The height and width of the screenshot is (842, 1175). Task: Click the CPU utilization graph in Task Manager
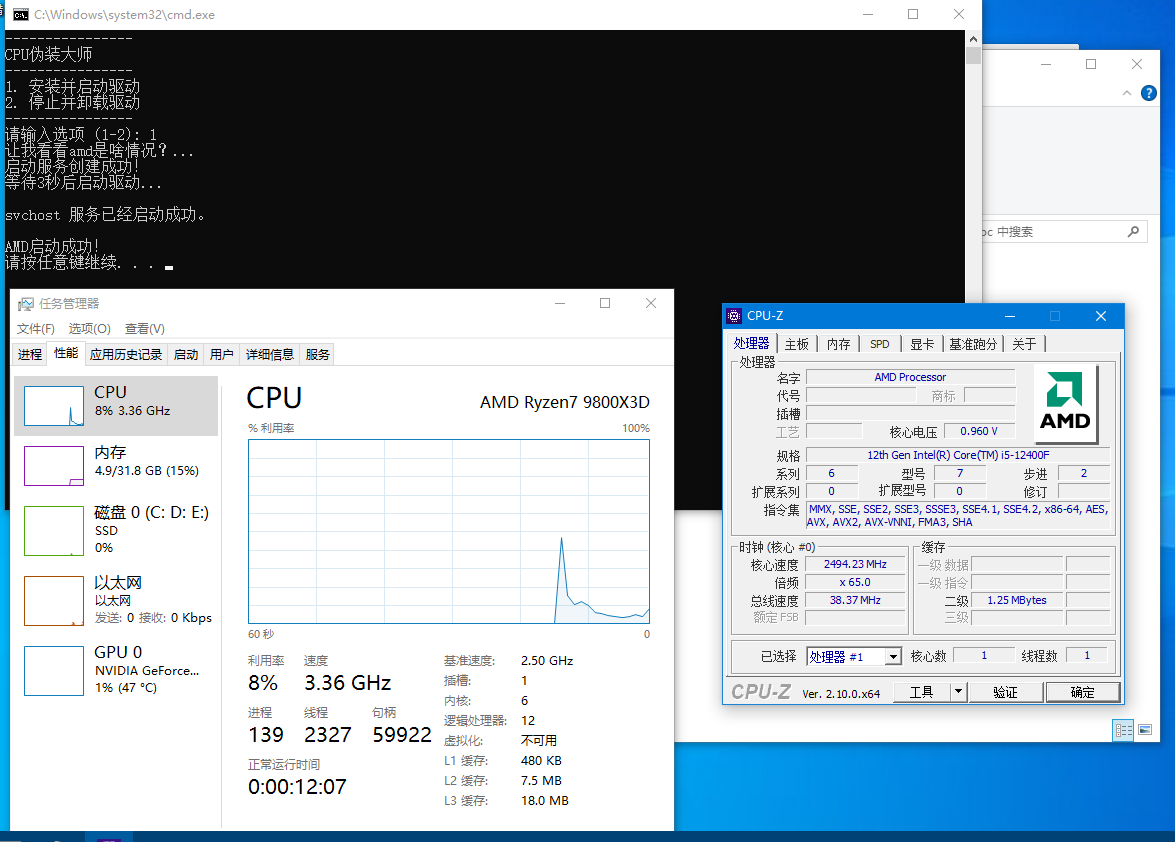pos(449,531)
